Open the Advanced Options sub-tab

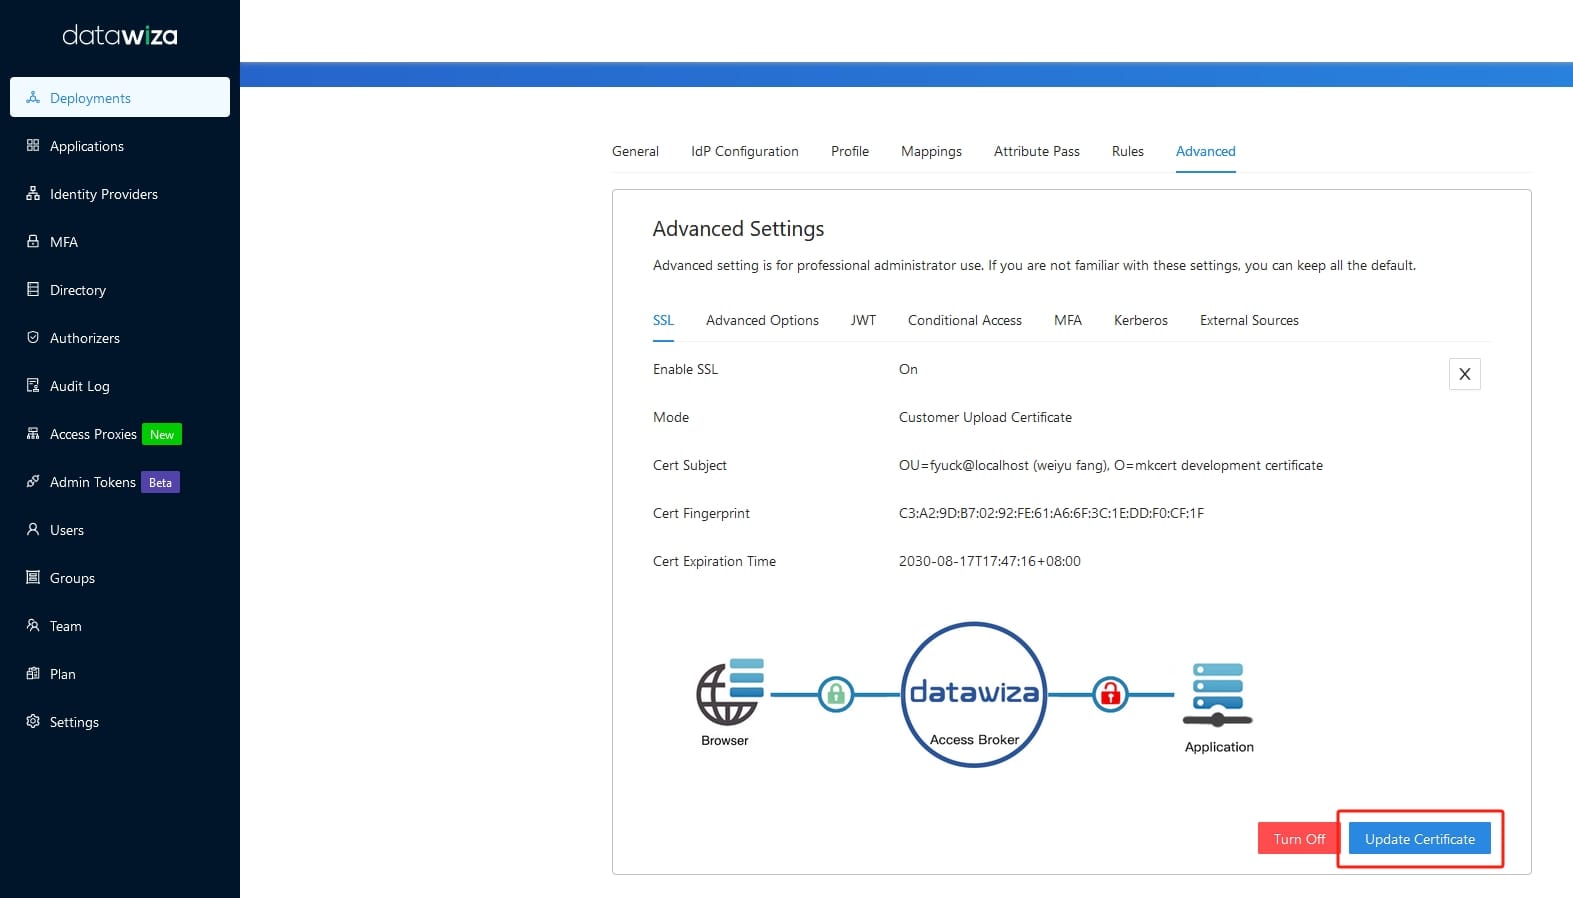pos(762,320)
